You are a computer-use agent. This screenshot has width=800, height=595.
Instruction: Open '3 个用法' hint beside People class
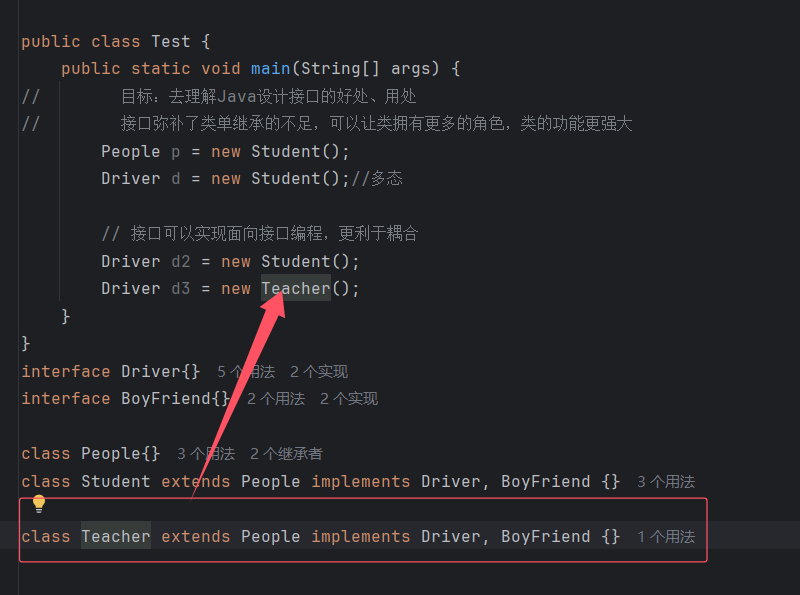206,454
